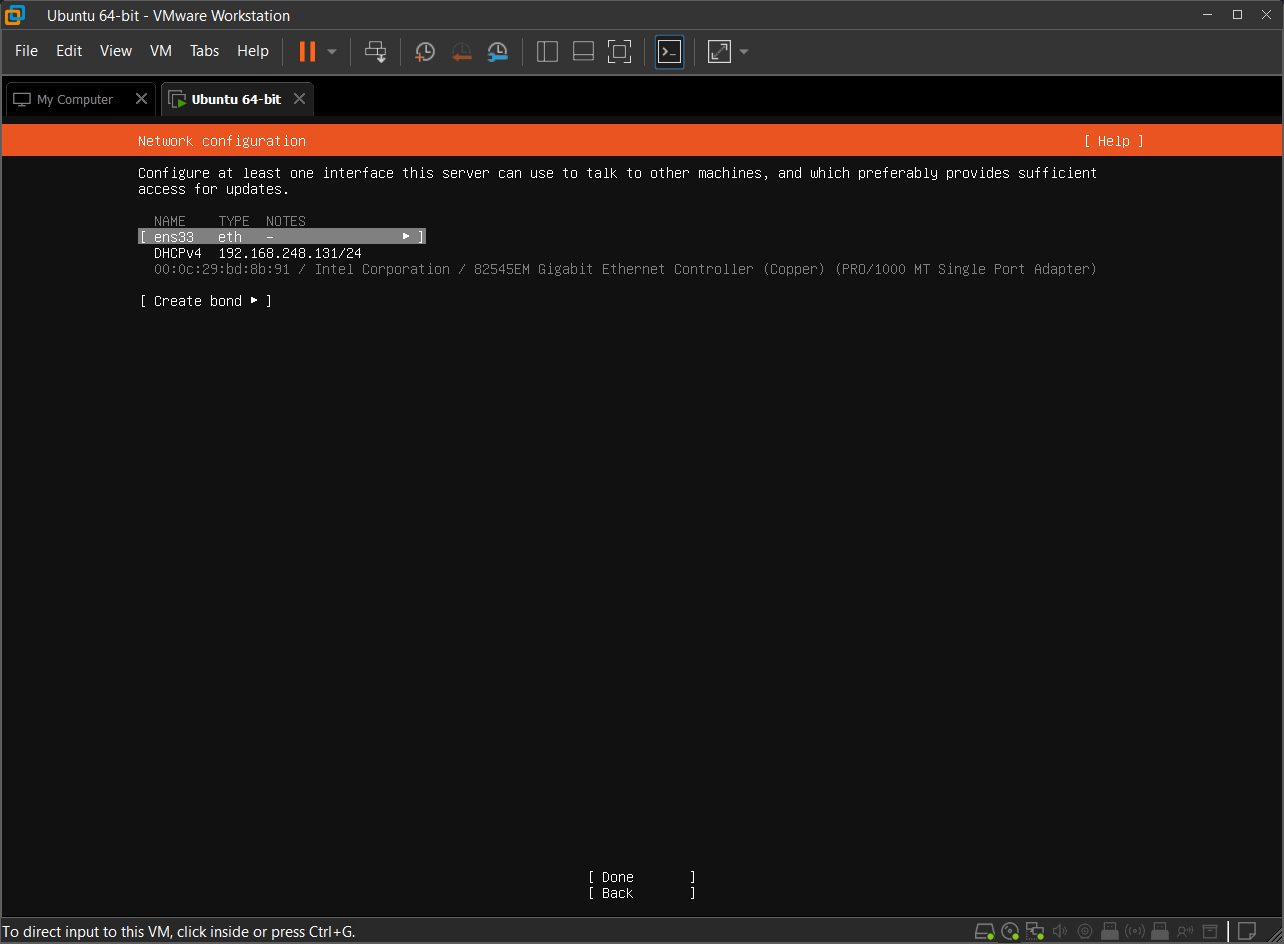The height and width of the screenshot is (944, 1284).
Task: Open the VM menu
Action: point(161,51)
